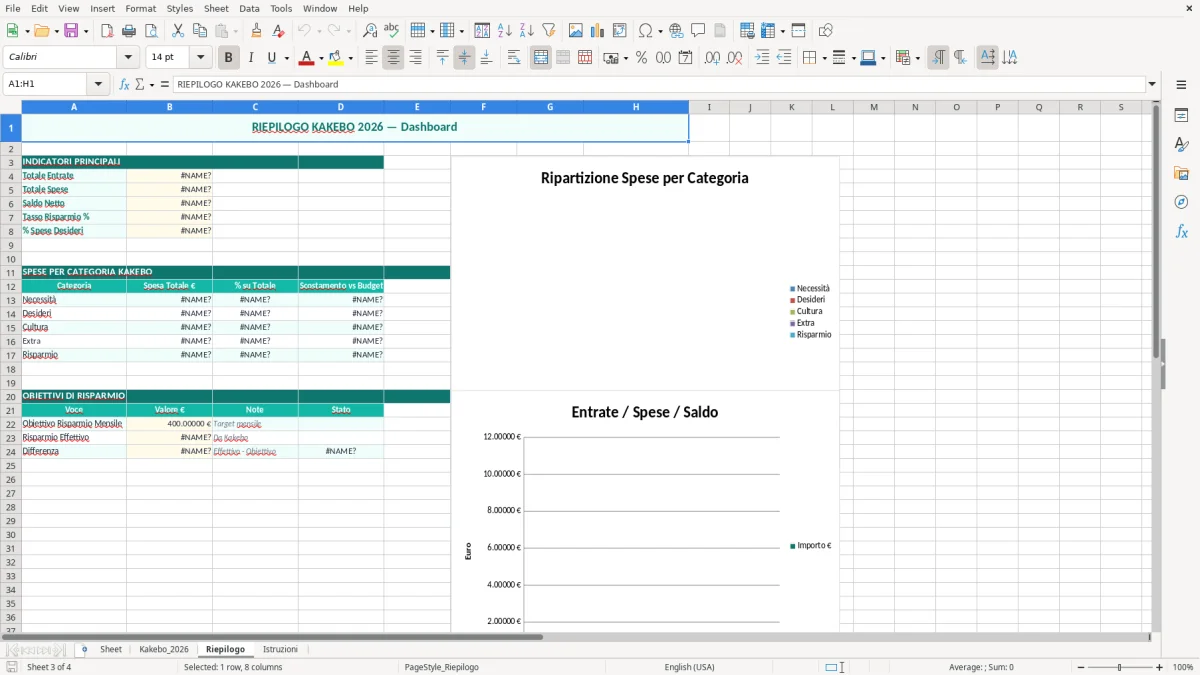This screenshot has width=1200, height=675.
Task: Apply the yellow background color swatch
Action: (336, 58)
